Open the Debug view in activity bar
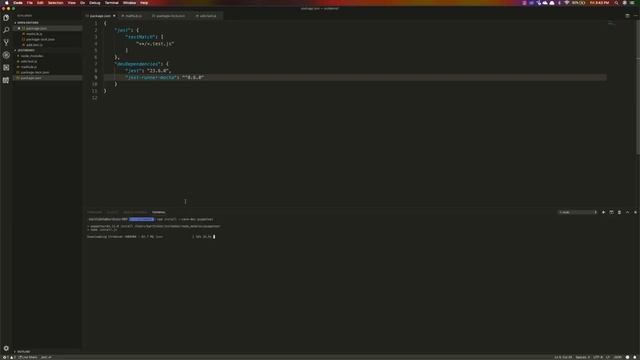Viewport: 640px width, 360px height. click(6, 55)
